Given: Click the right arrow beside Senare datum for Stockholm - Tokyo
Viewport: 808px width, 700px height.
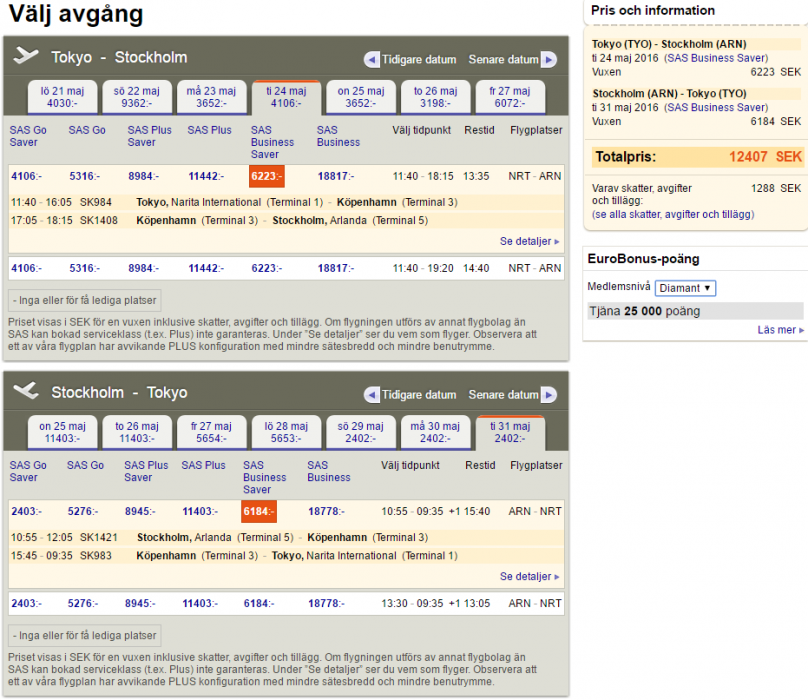Looking at the screenshot, I should (x=549, y=395).
